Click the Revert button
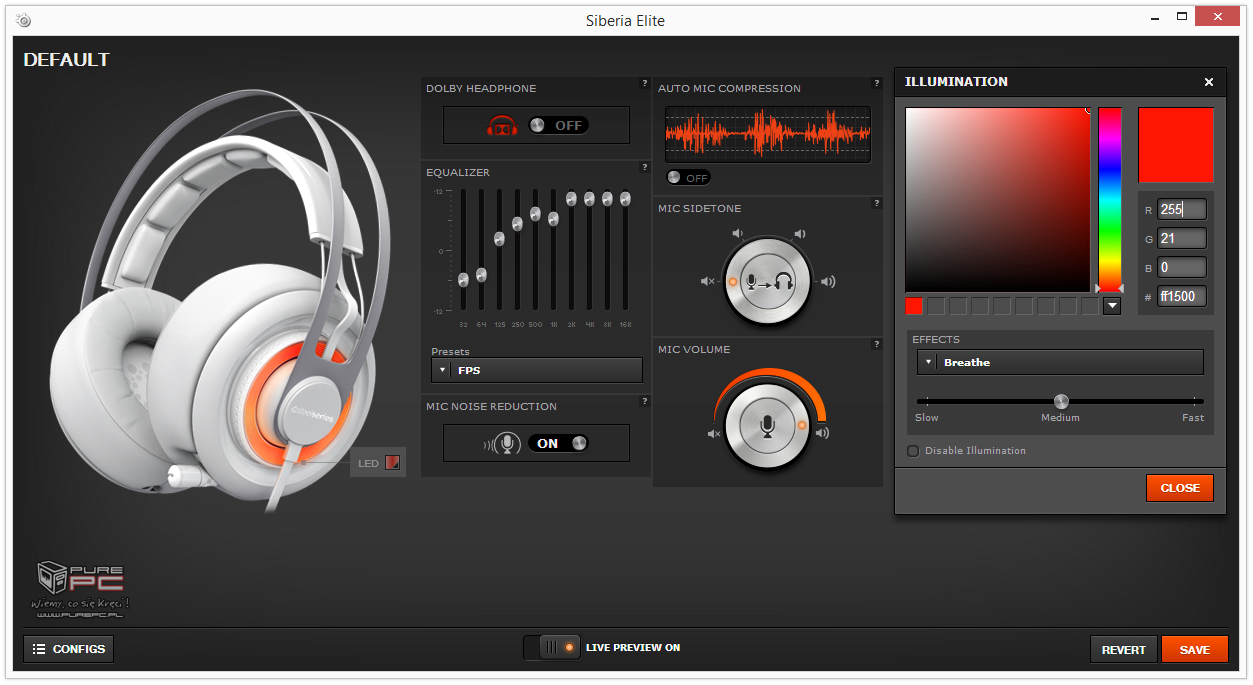Image resolution: width=1253 pixels, height=685 pixels. 1123,649
